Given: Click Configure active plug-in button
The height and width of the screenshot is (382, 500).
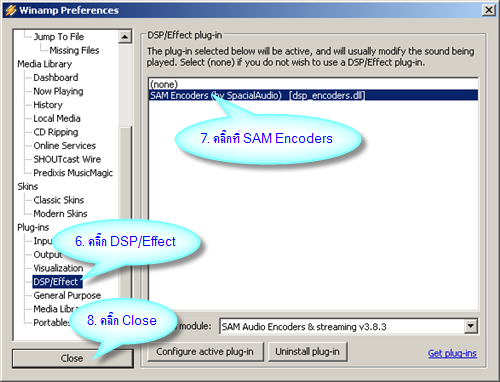Looking at the screenshot, I should tap(205, 352).
